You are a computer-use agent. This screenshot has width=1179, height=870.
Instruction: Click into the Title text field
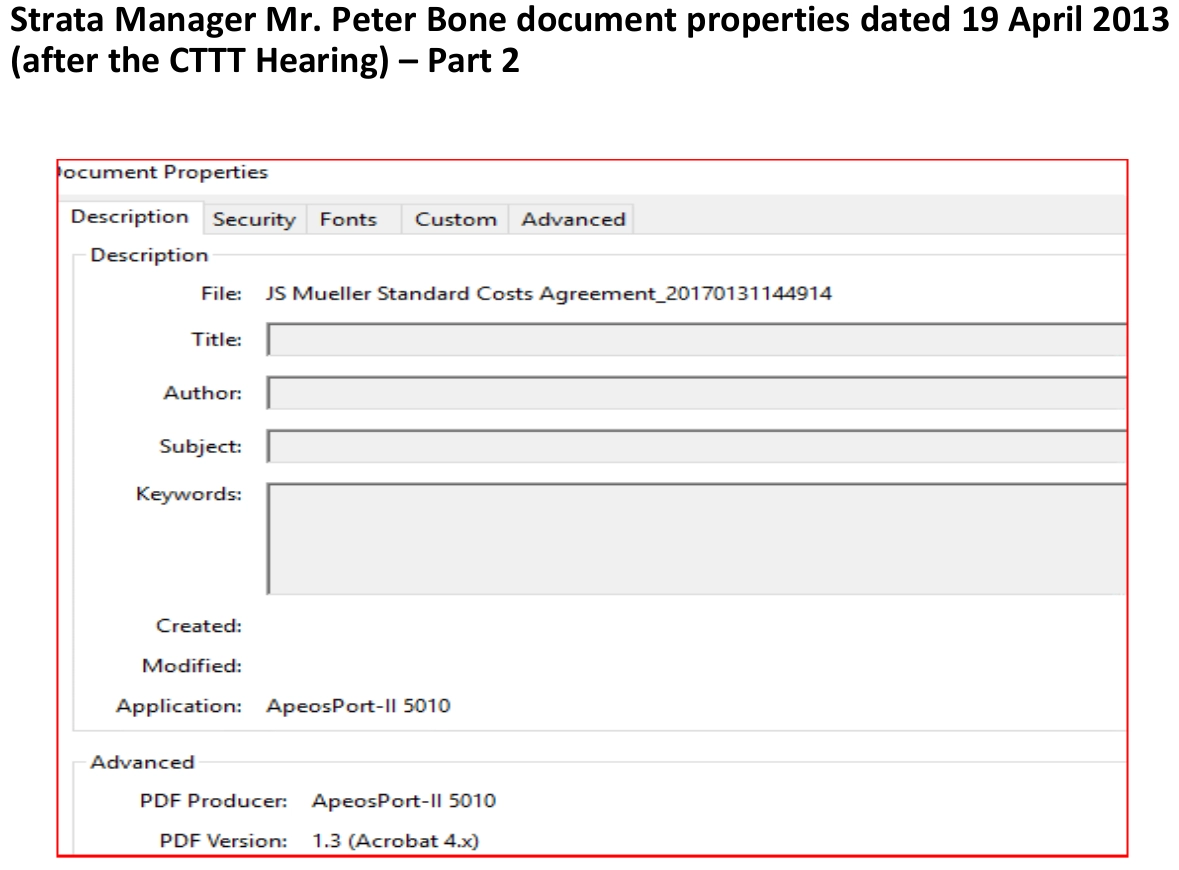(x=696, y=340)
